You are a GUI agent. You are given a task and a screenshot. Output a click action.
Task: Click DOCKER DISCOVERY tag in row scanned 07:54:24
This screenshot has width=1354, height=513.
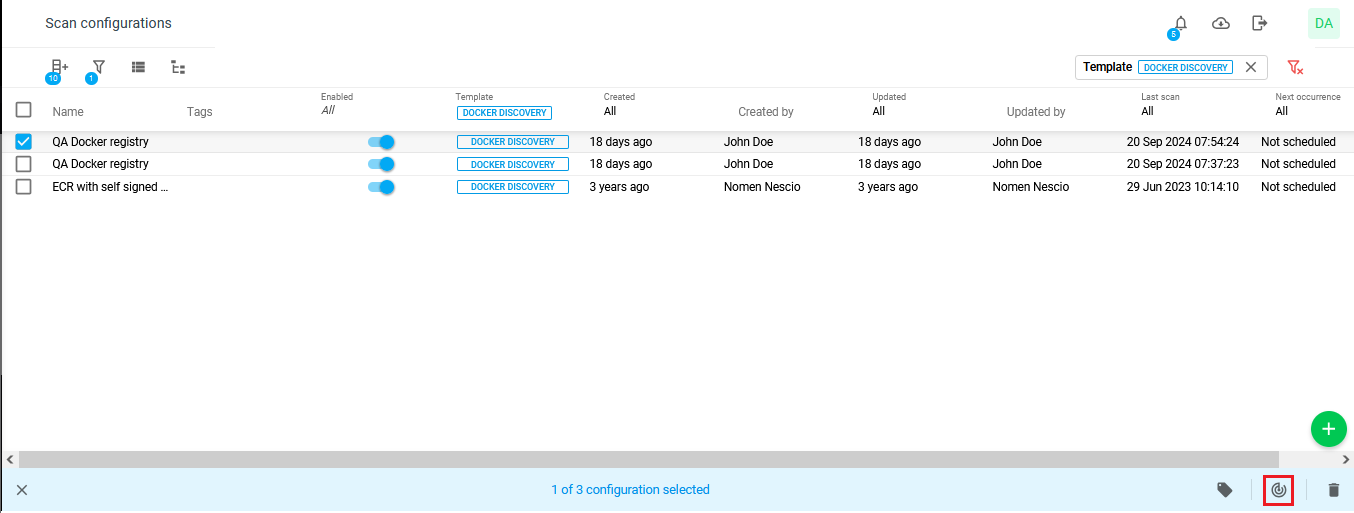[x=513, y=142]
